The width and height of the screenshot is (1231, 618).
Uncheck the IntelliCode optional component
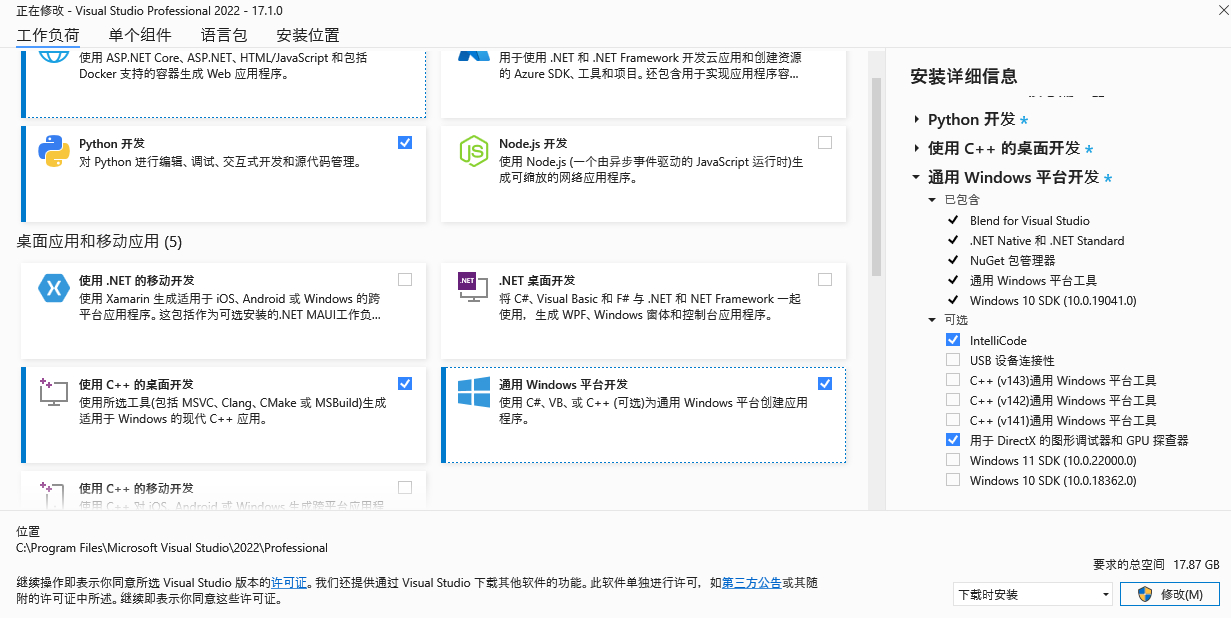pyautogui.click(x=952, y=340)
